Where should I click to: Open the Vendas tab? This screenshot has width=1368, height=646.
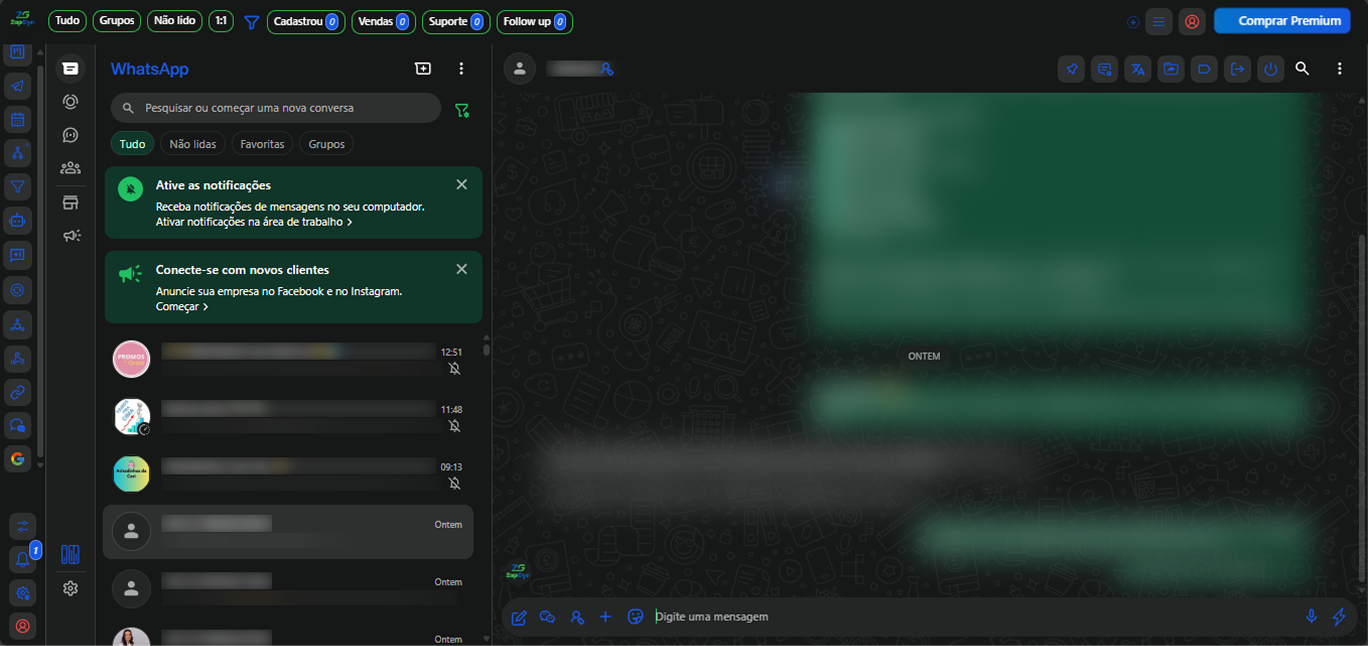(x=384, y=21)
